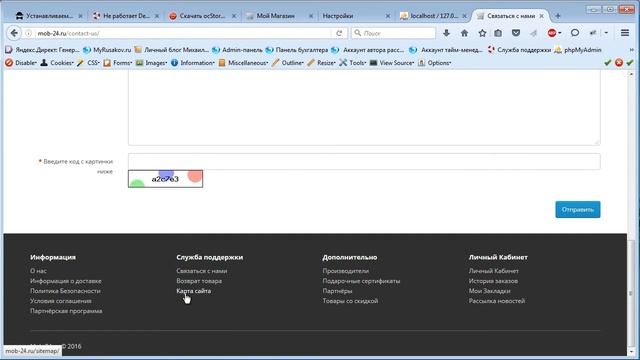Click the captcha image a2c7e3
The height and width of the screenshot is (360, 640).
click(165, 179)
